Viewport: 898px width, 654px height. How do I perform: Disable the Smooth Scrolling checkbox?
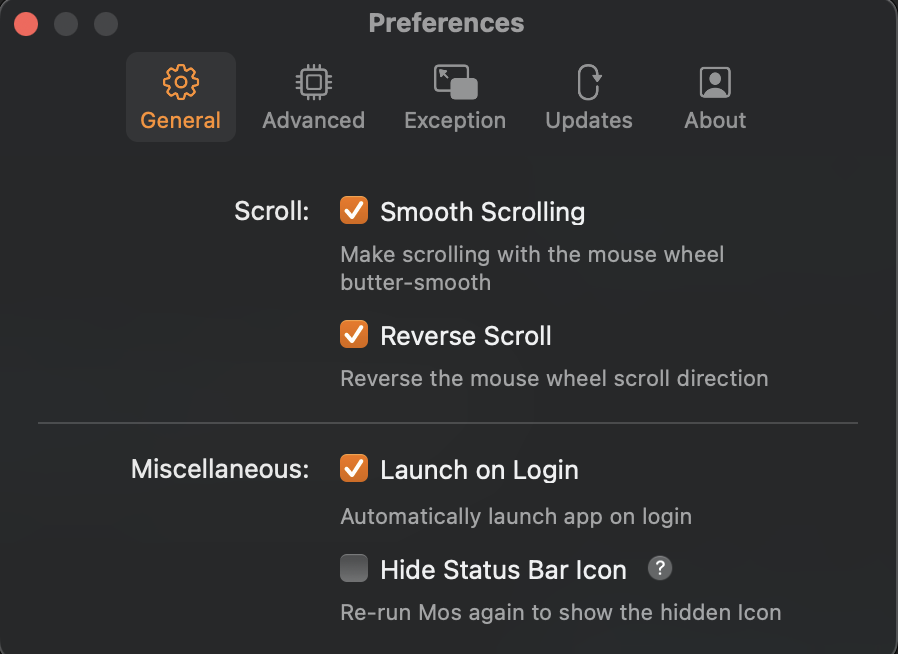pyautogui.click(x=354, y=211)
